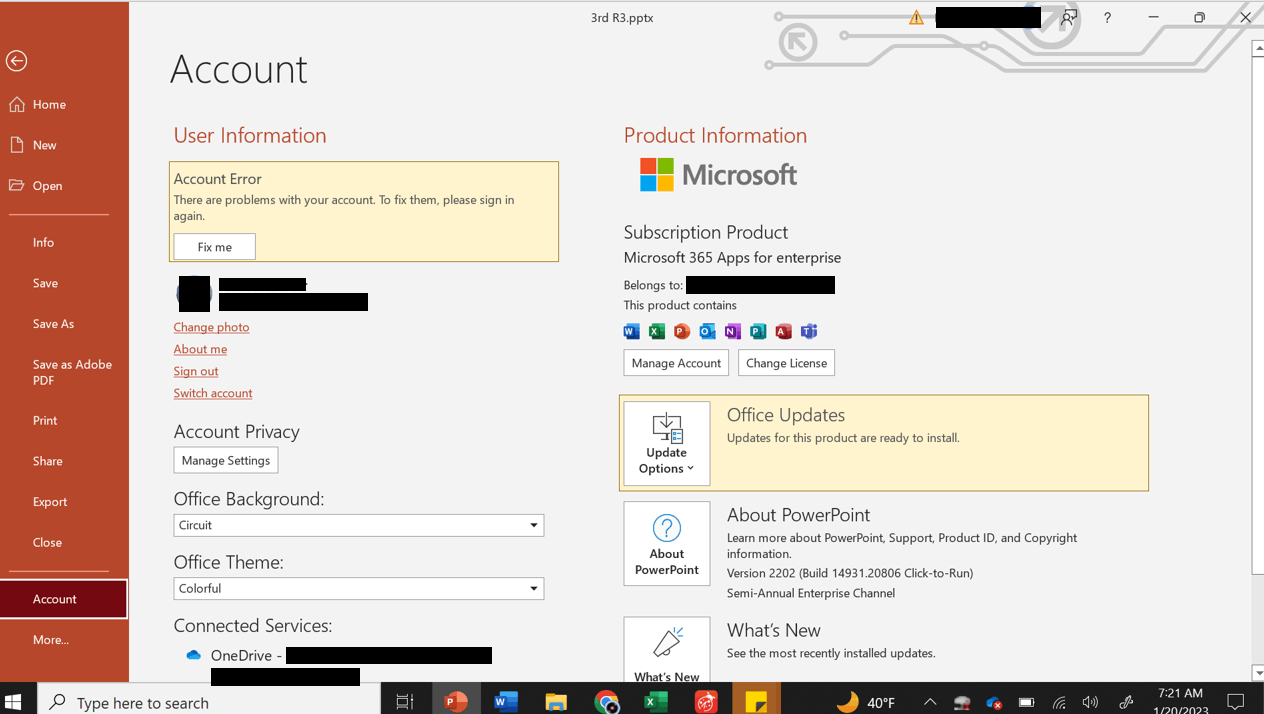Open Chrome from the taskbar
The width and height of the screenshot is (1264, 714).
point(606,701)
